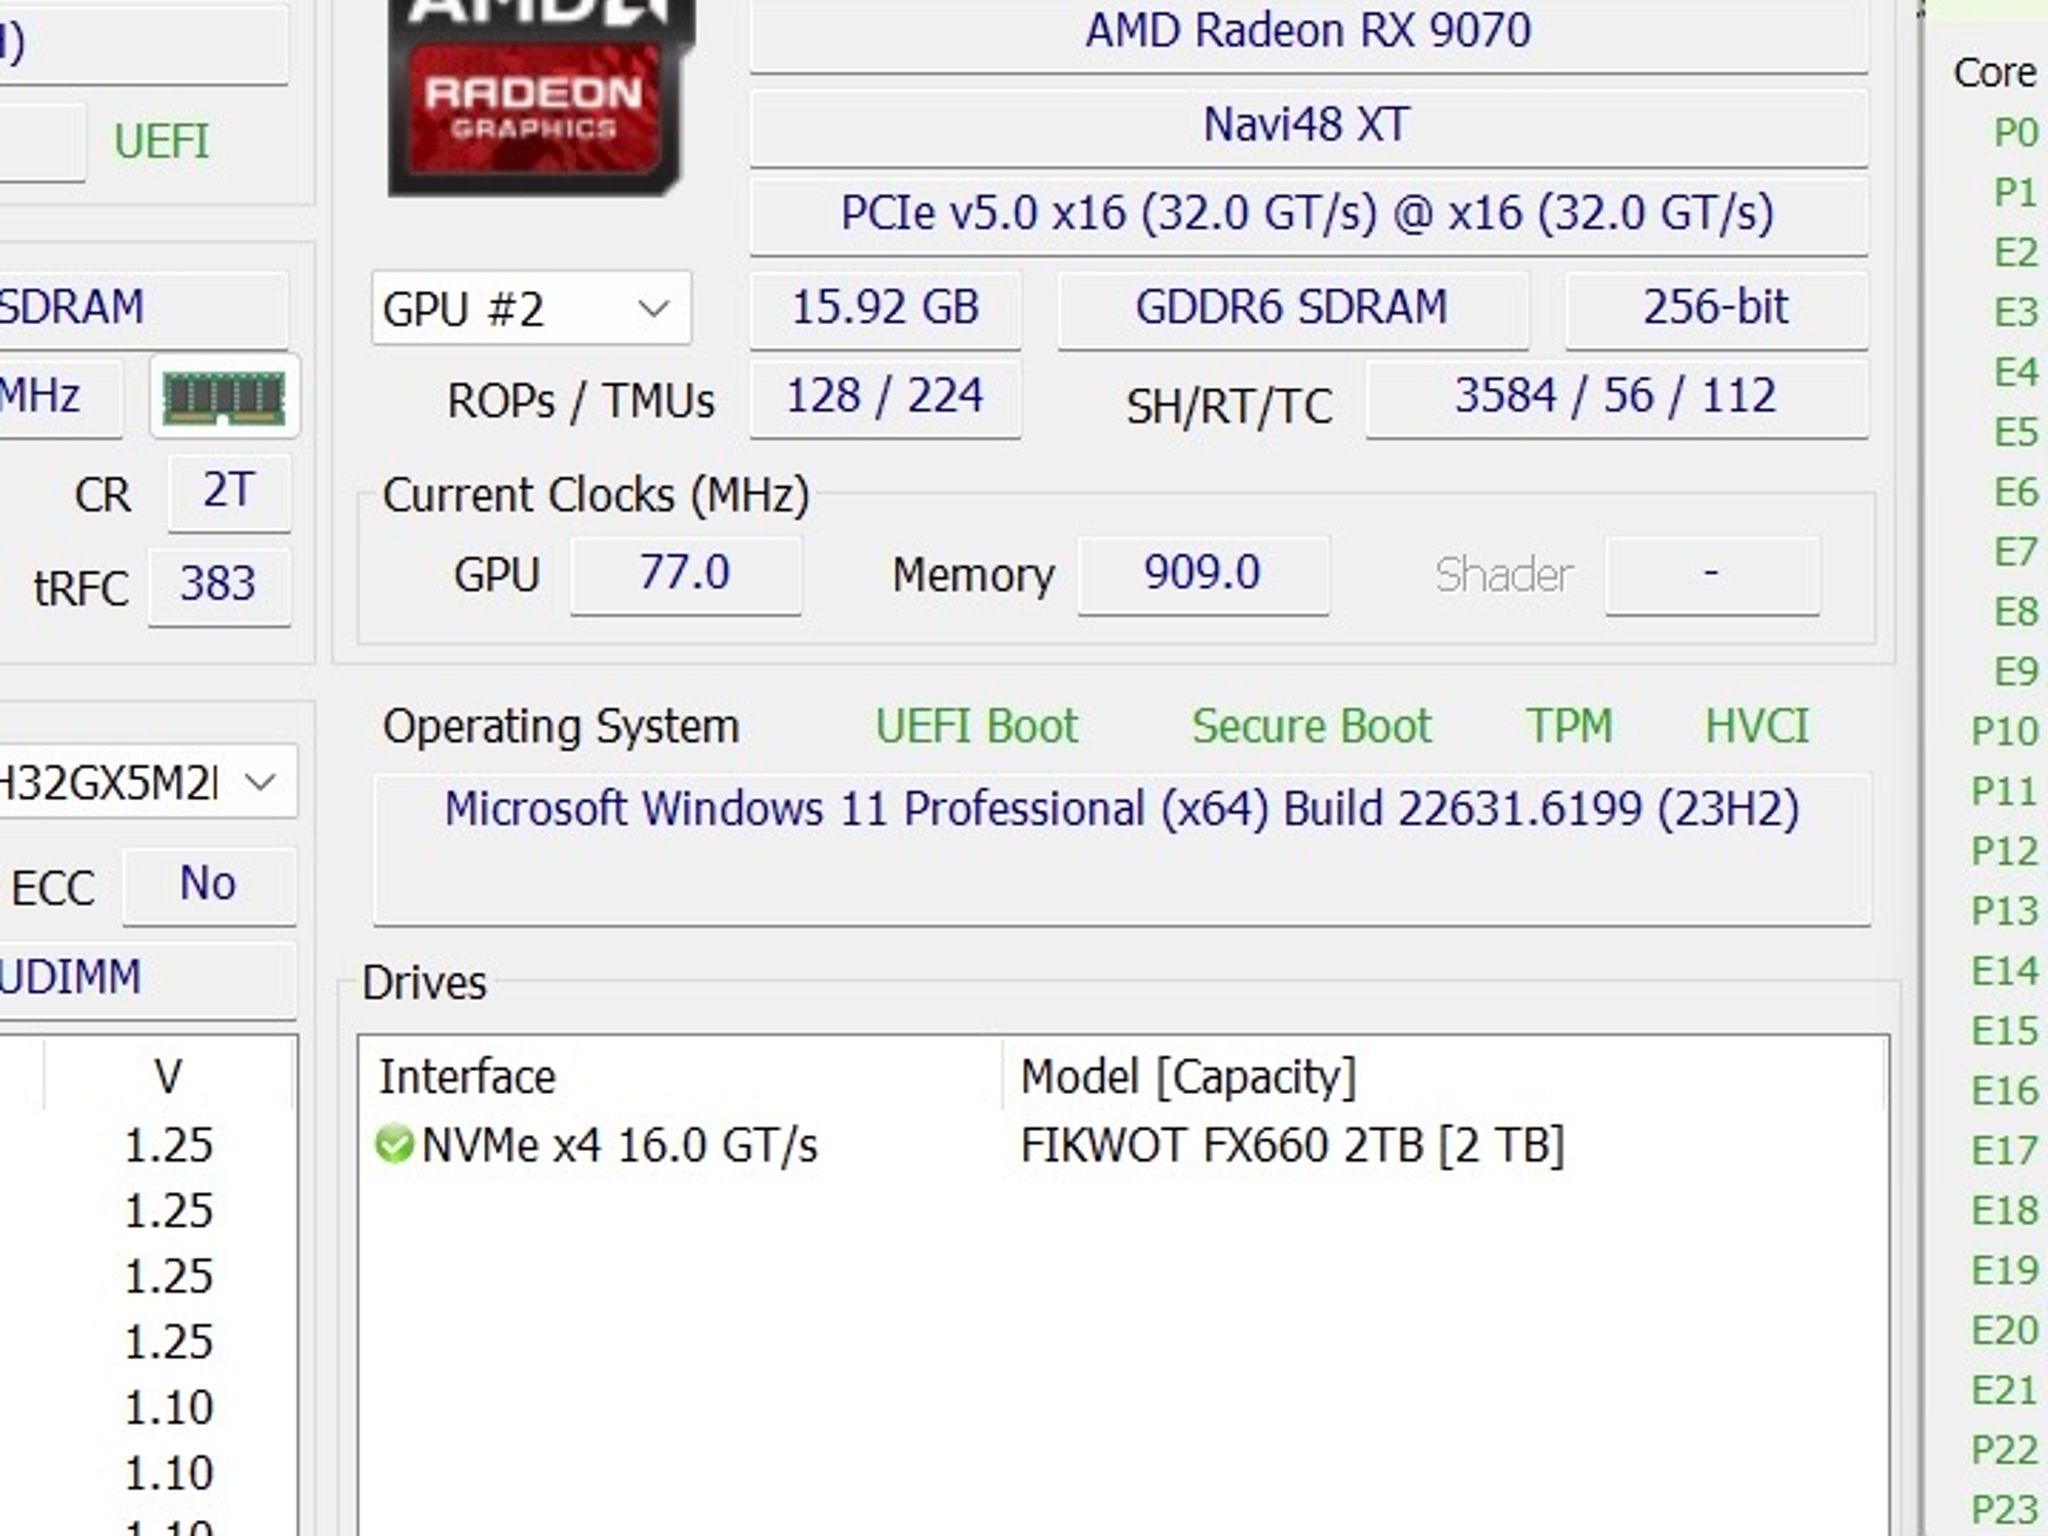The width and height of the screenshot is (2048, 1536).
Task: Select the 128 / 224 ROPs/TMUs value
Action: tap(885, 397)
